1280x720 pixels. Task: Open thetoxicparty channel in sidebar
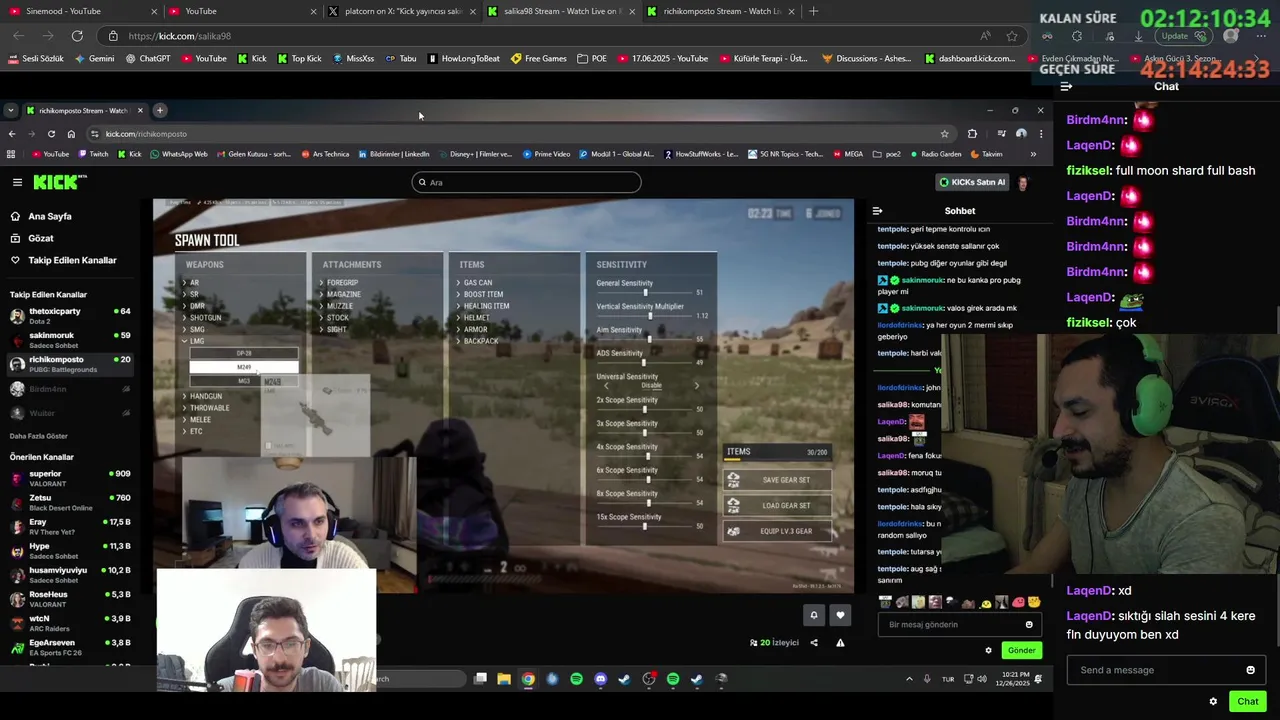tap(70, 315)
